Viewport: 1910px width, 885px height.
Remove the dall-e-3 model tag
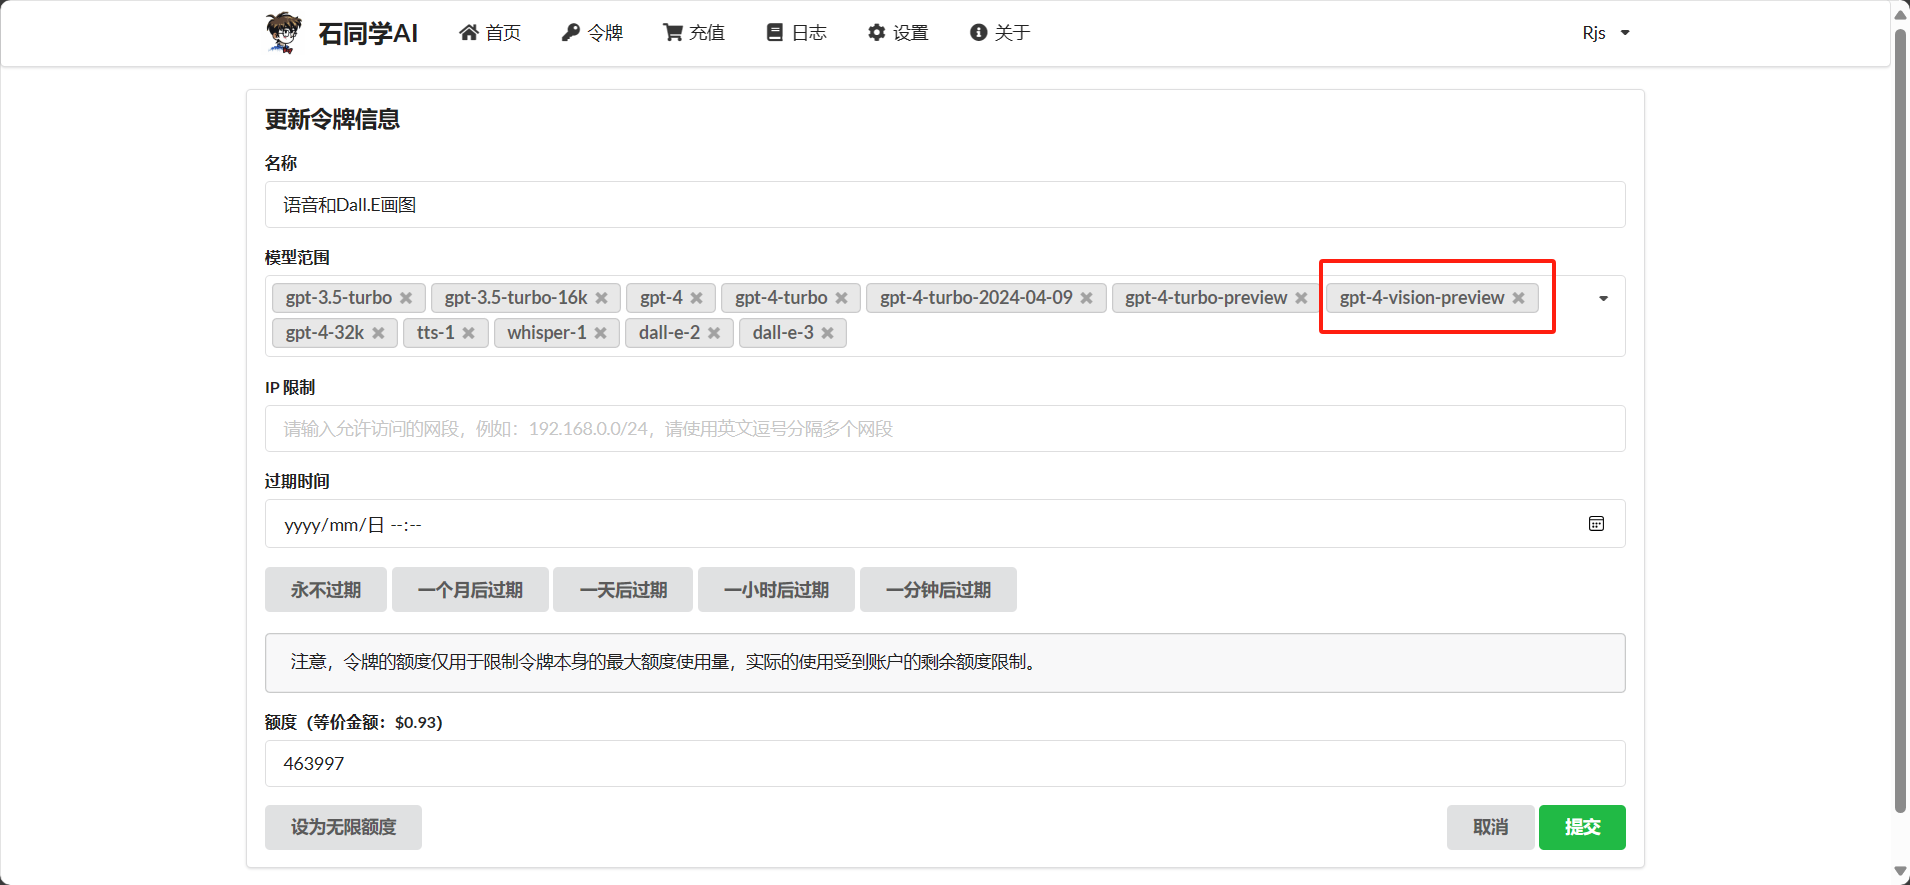tap(827, 333)
